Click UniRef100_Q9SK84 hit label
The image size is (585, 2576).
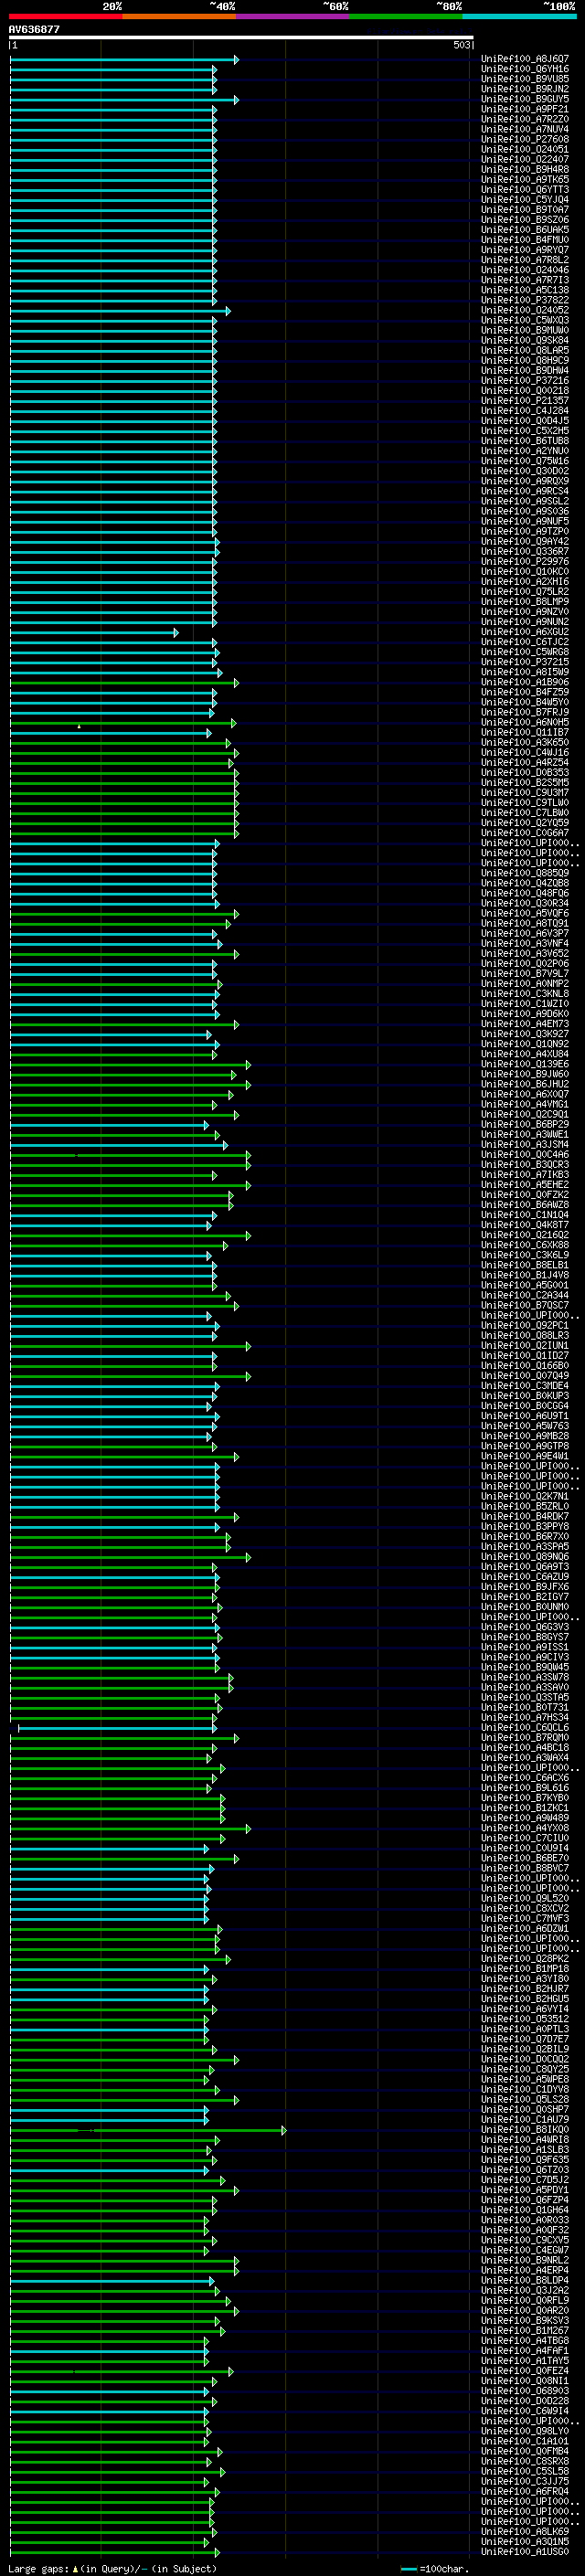(x=525, y=340)
